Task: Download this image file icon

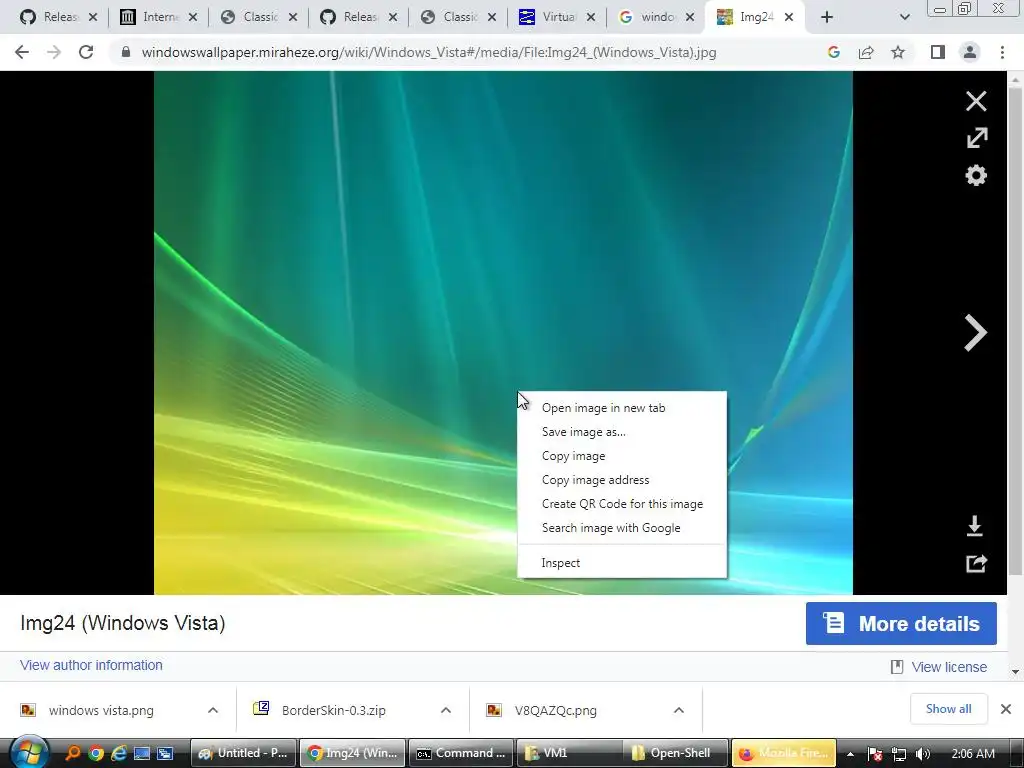Action: point(974,526)
